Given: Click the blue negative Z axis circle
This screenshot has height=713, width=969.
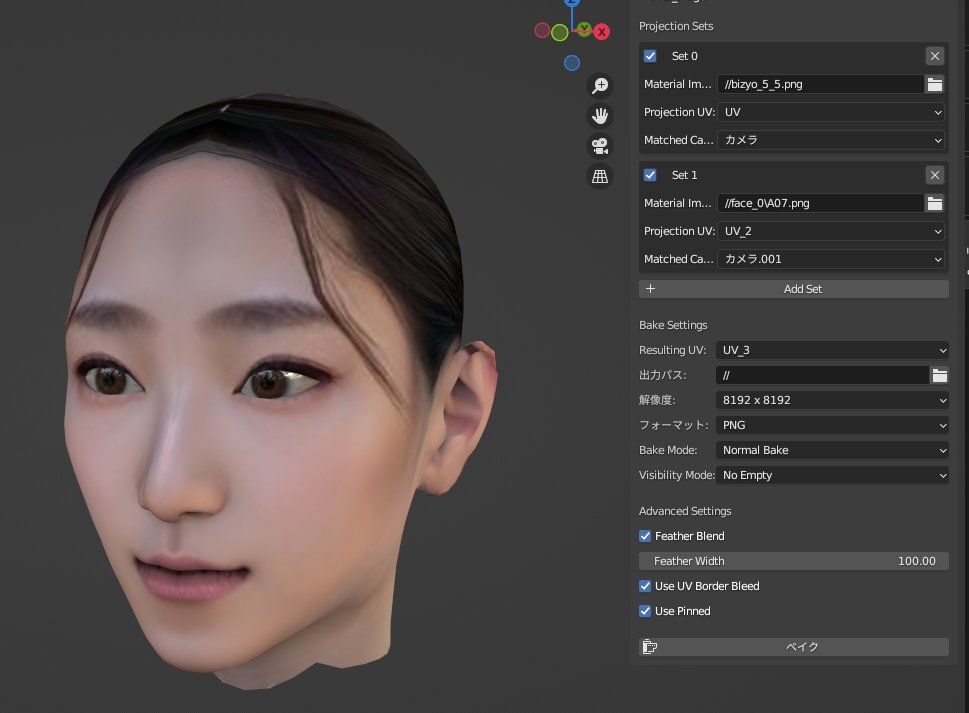Looking at the screenshot, I should pos(572,62).
